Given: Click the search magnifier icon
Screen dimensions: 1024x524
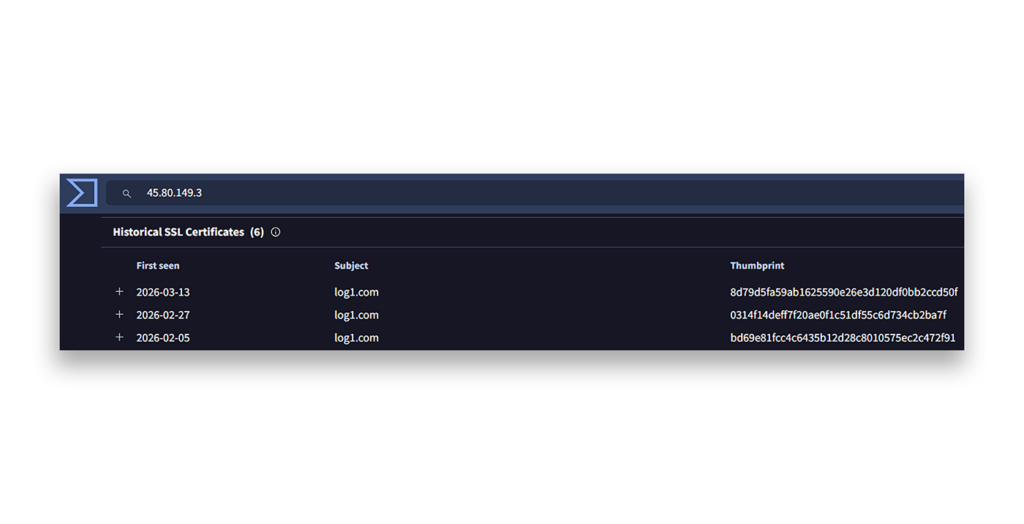Looking at the screenshot, I should click(127, 193).
